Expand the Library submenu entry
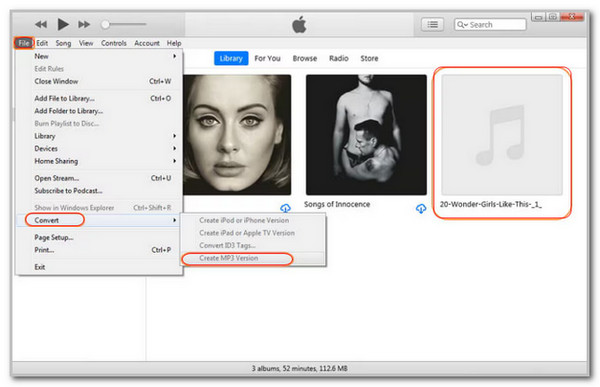The height and width of the screenshot is (387, 600). [99, 136]
